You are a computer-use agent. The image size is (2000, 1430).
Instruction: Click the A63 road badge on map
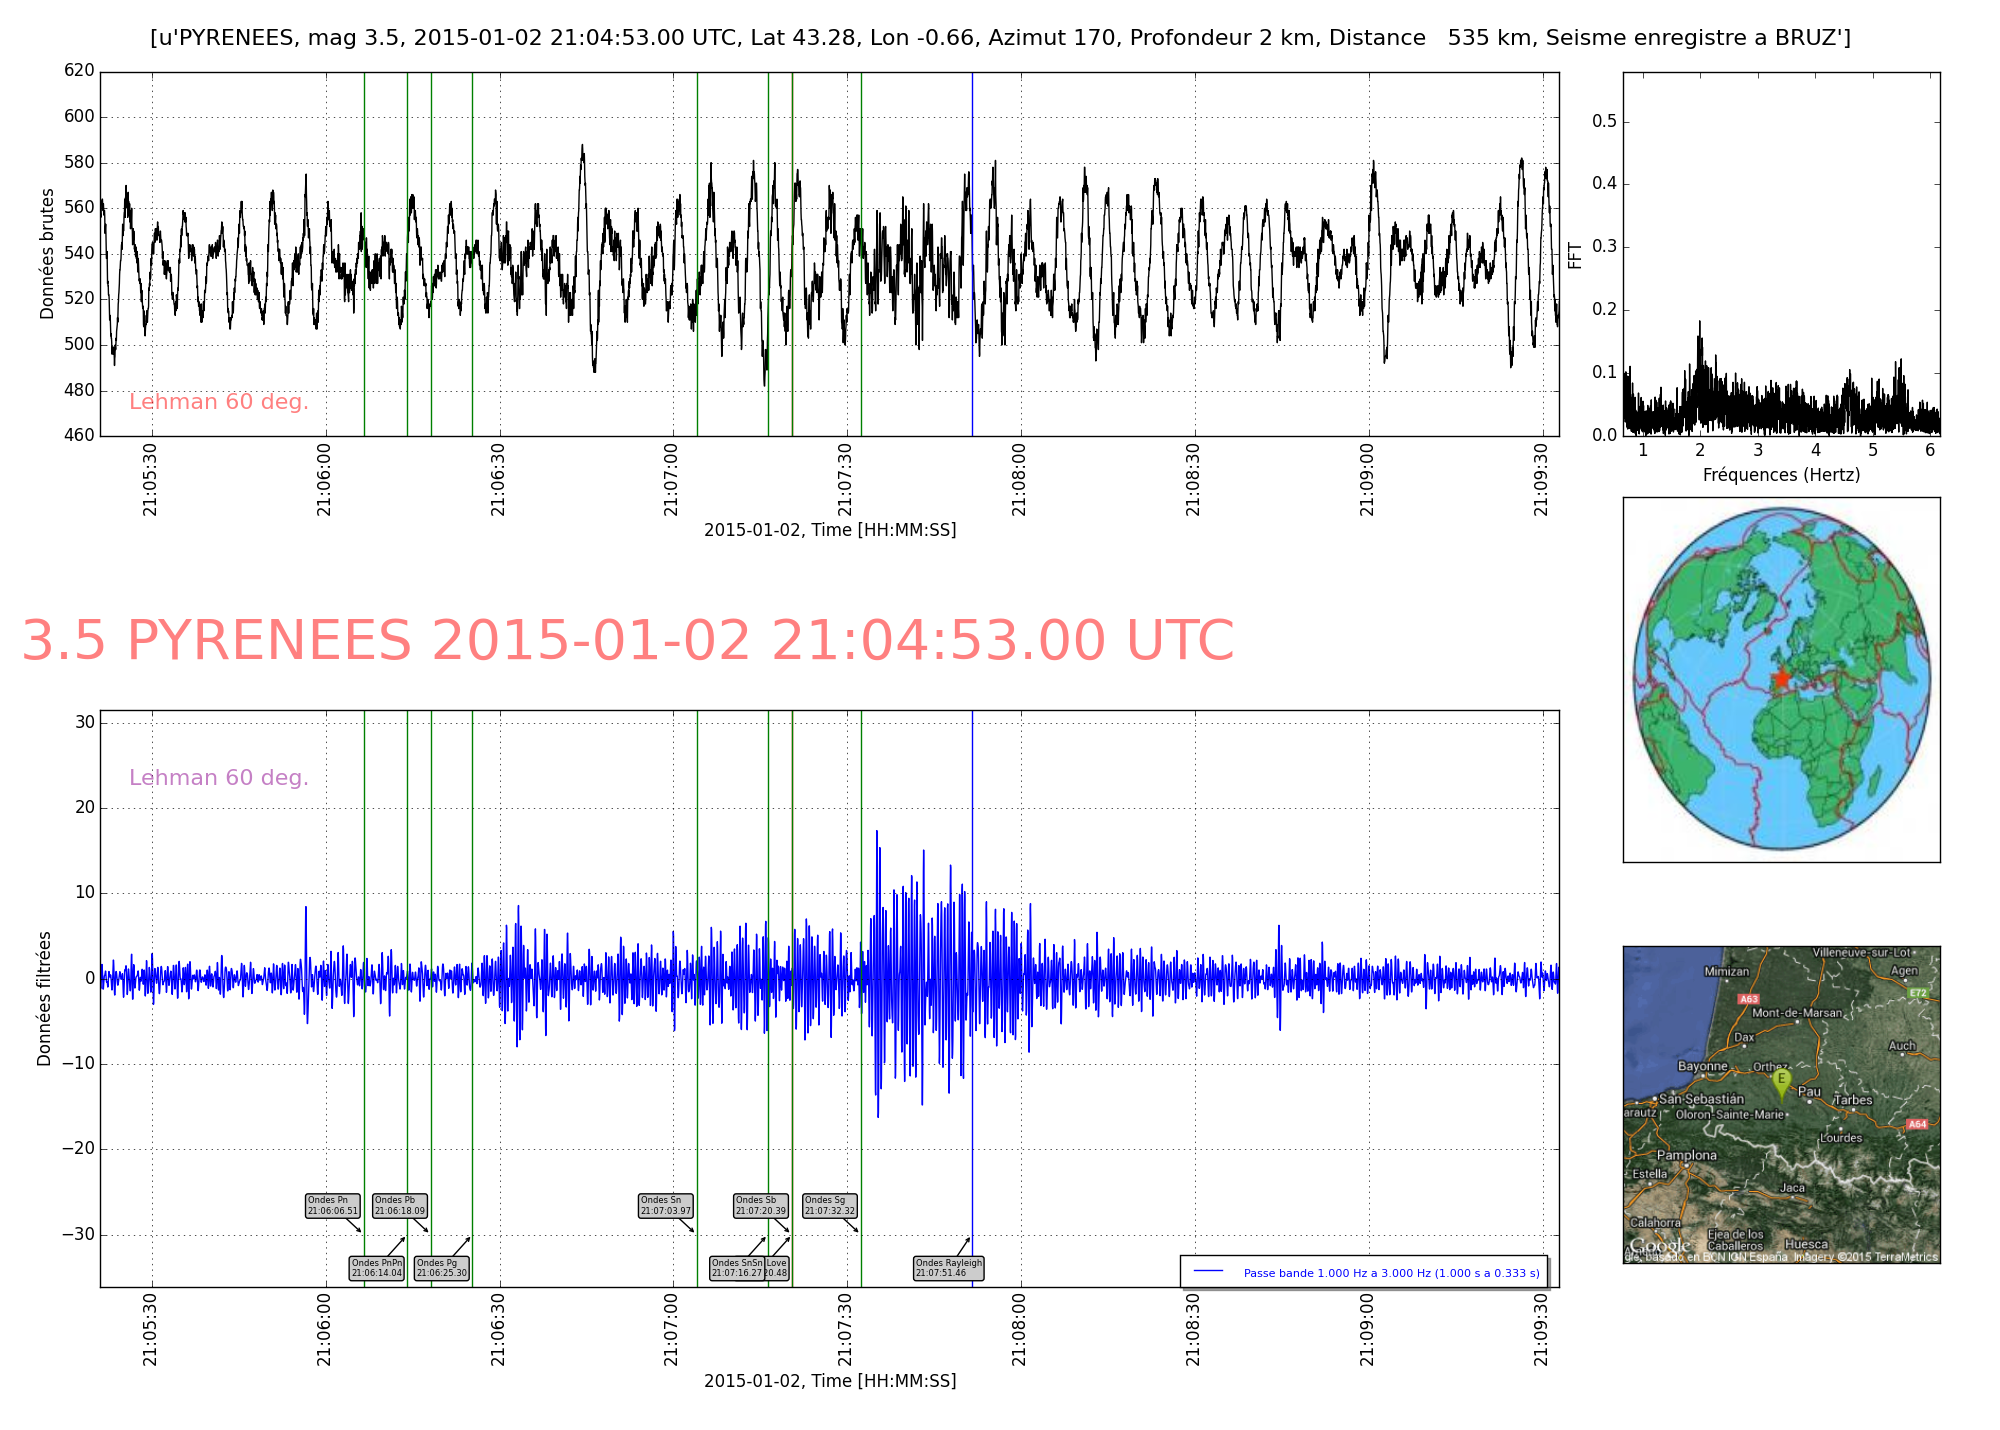[x=1748, y=999]
